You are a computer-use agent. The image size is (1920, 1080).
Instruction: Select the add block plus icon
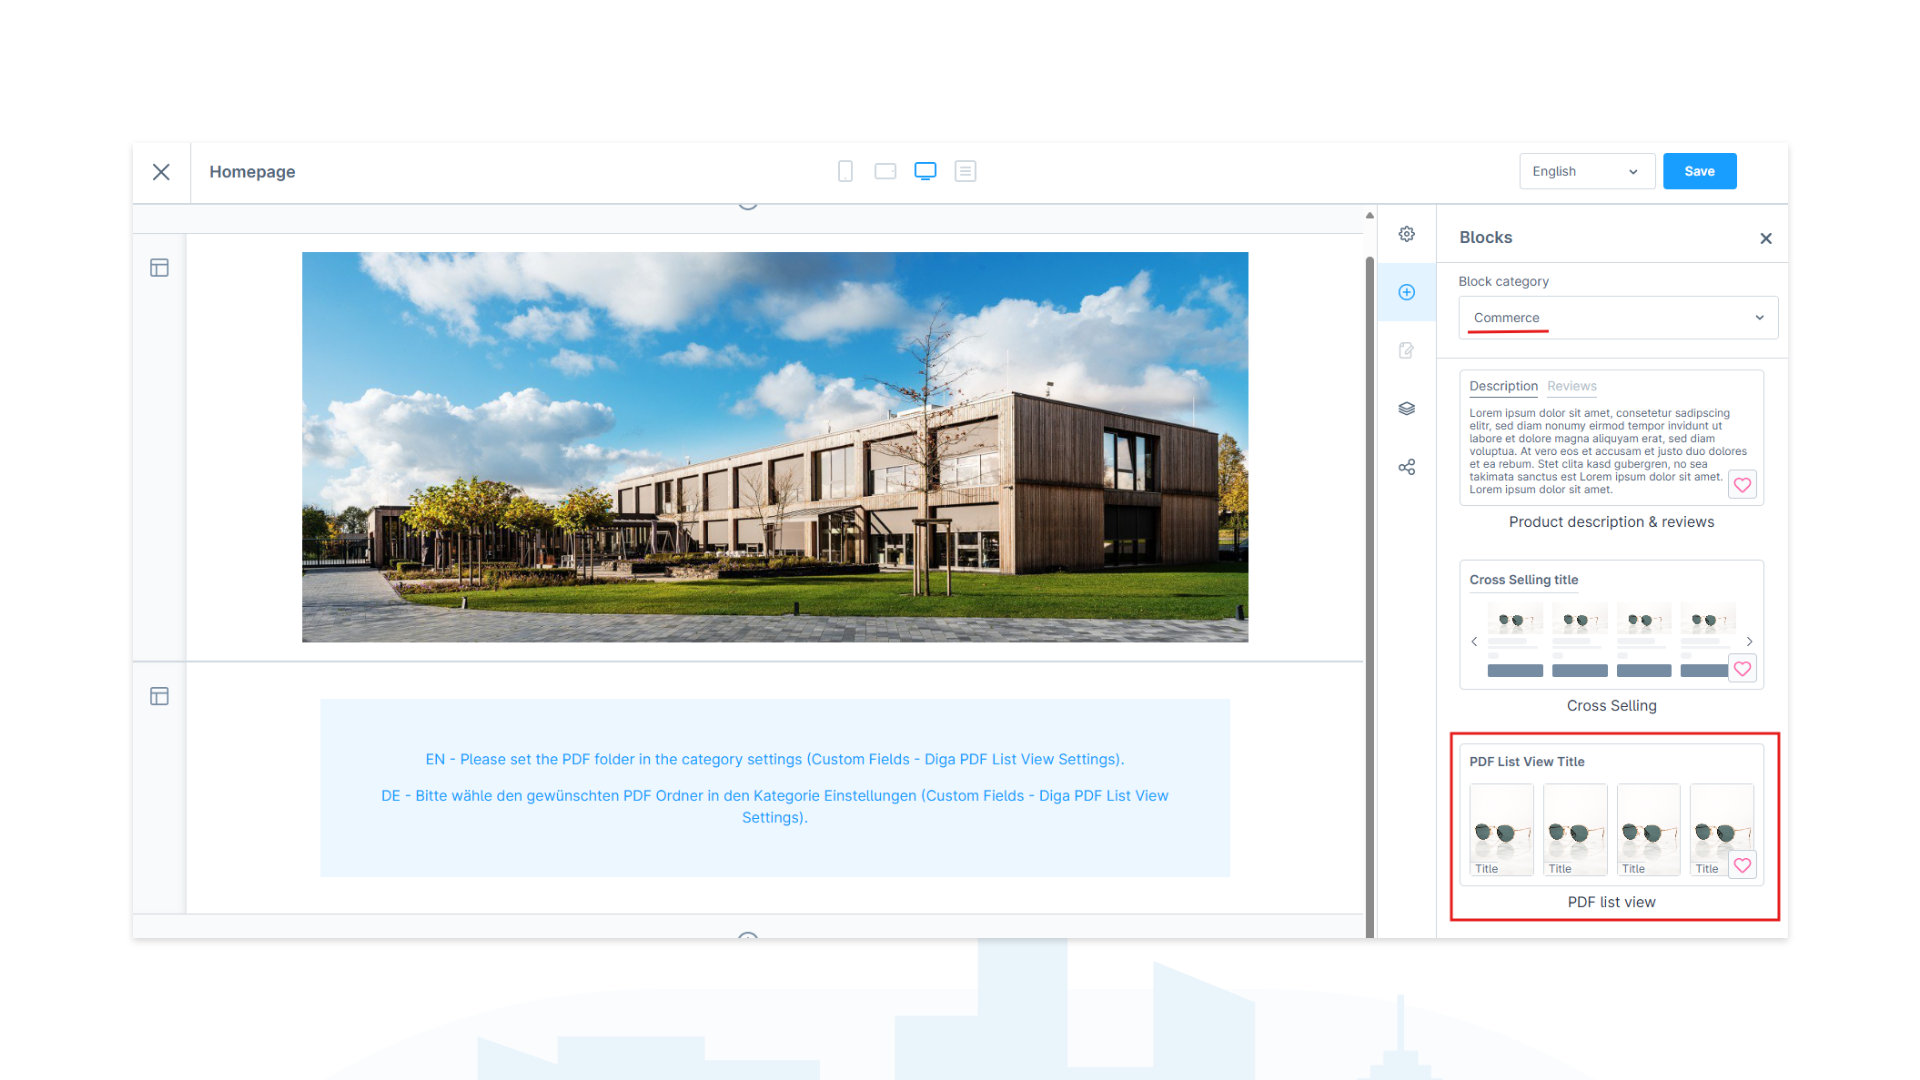pyautogui.click(x=1406, y=291)
